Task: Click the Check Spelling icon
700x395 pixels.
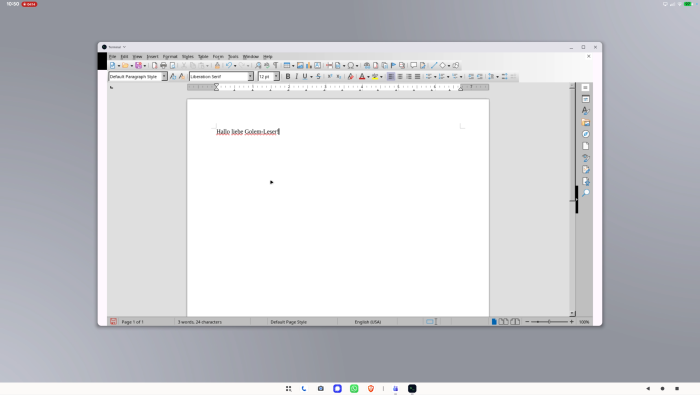Action: pos(267,66)
